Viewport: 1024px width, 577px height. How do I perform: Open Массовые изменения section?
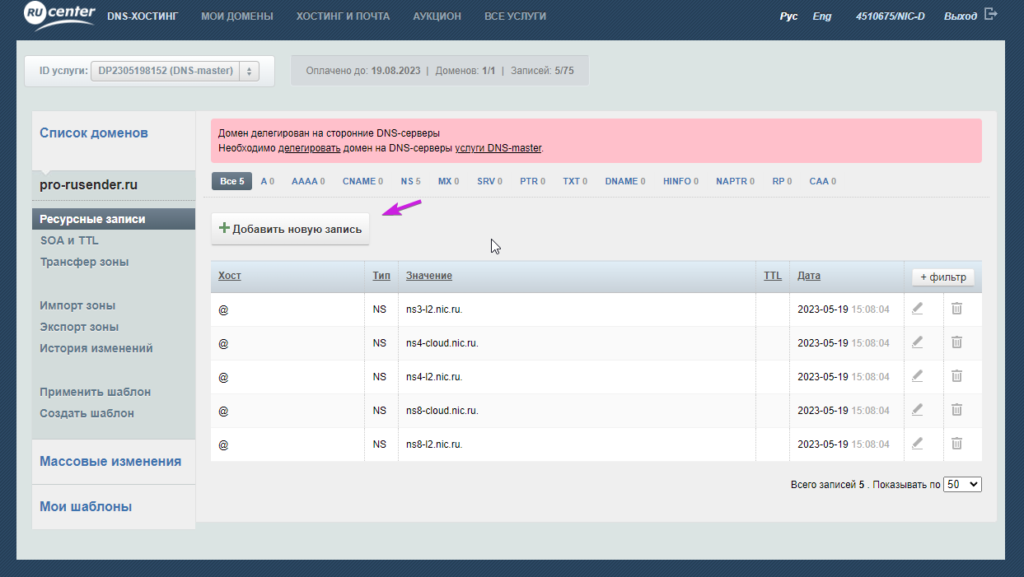(x=110, y=461)
